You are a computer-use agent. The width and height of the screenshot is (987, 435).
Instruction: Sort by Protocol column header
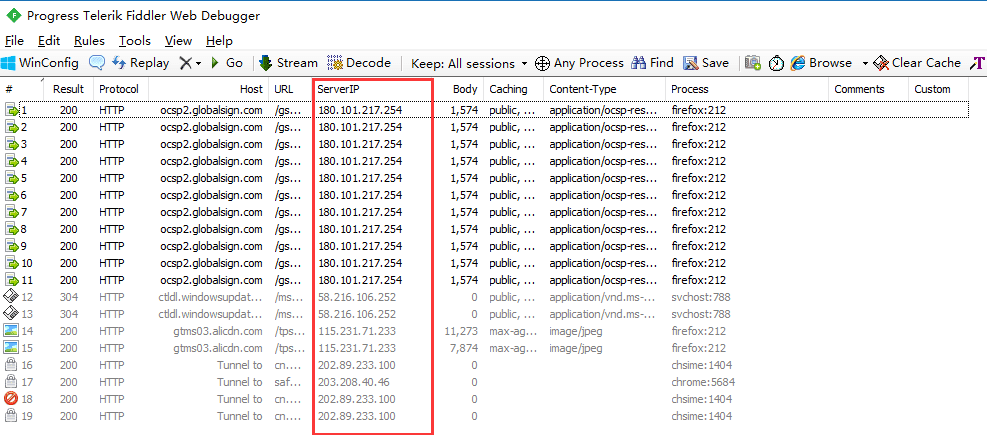121,89
